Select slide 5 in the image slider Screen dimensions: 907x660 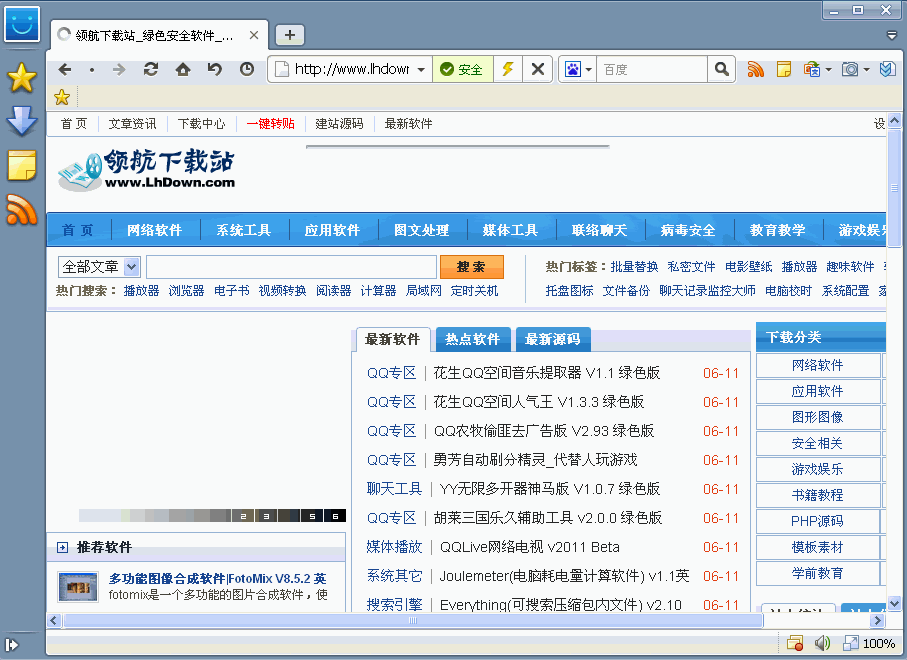[312, 516]
